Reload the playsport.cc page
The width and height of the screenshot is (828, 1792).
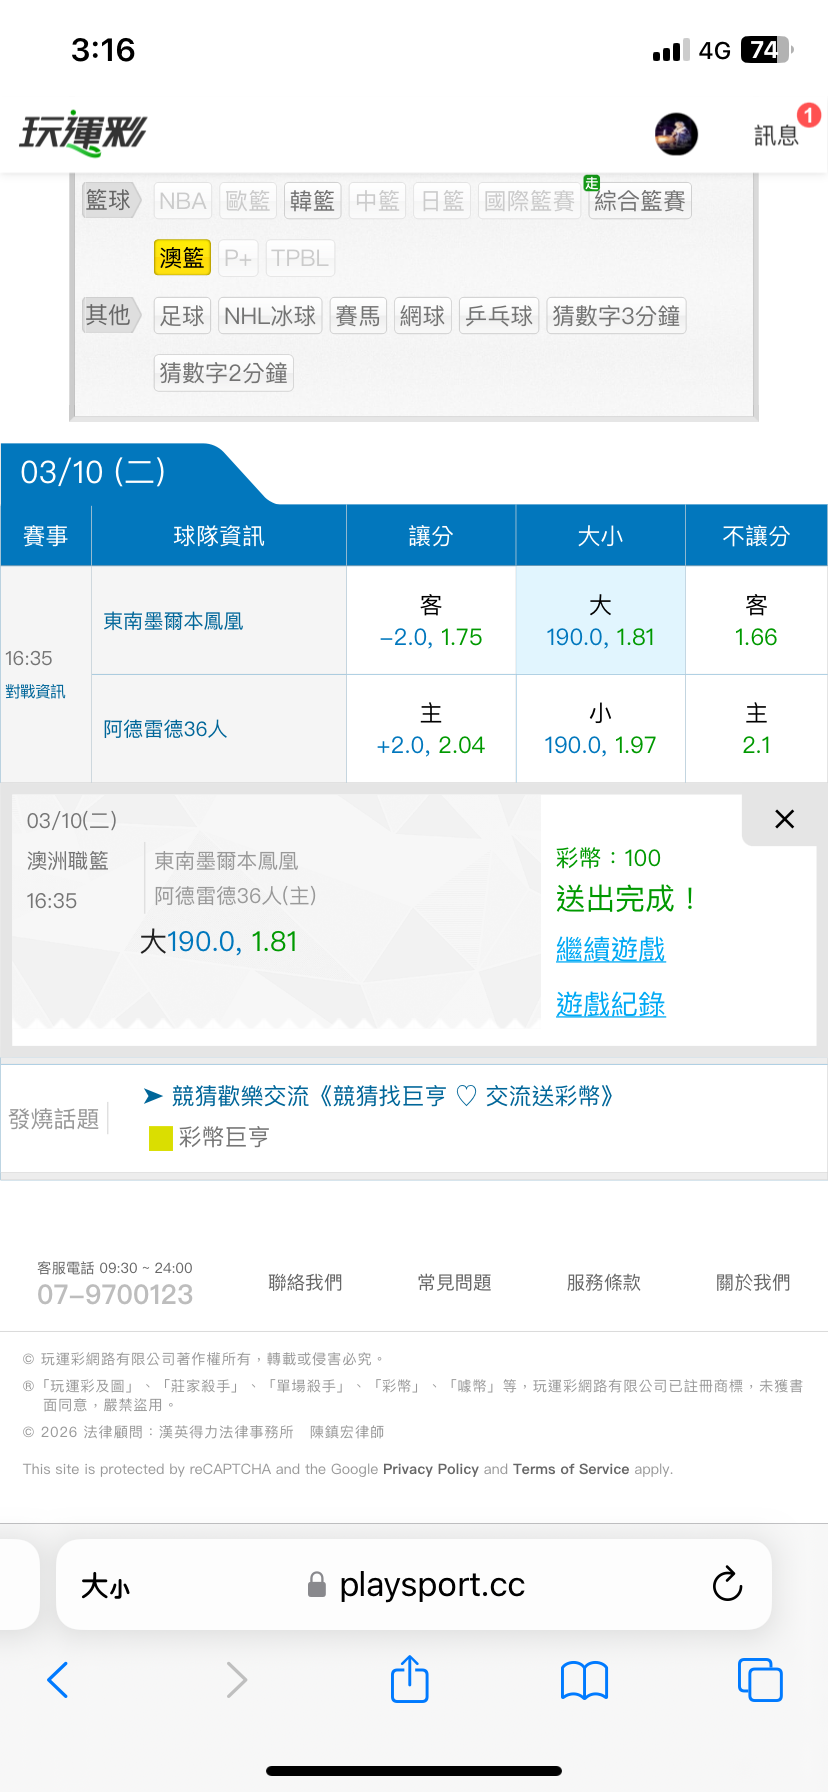(727, 1584)
